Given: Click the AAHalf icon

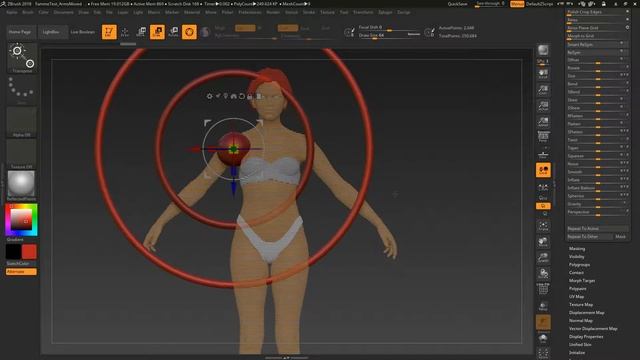Looking at the screenshot, I should point(543,122).
